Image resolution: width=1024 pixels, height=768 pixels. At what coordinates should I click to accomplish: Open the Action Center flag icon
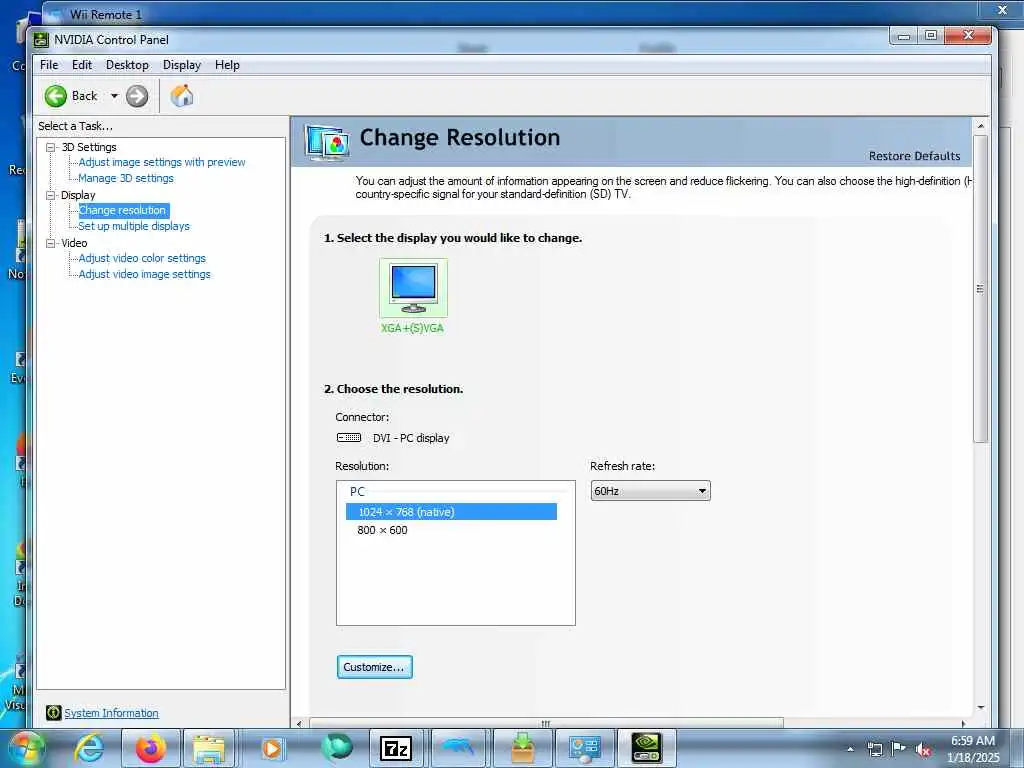click(899, 749)
